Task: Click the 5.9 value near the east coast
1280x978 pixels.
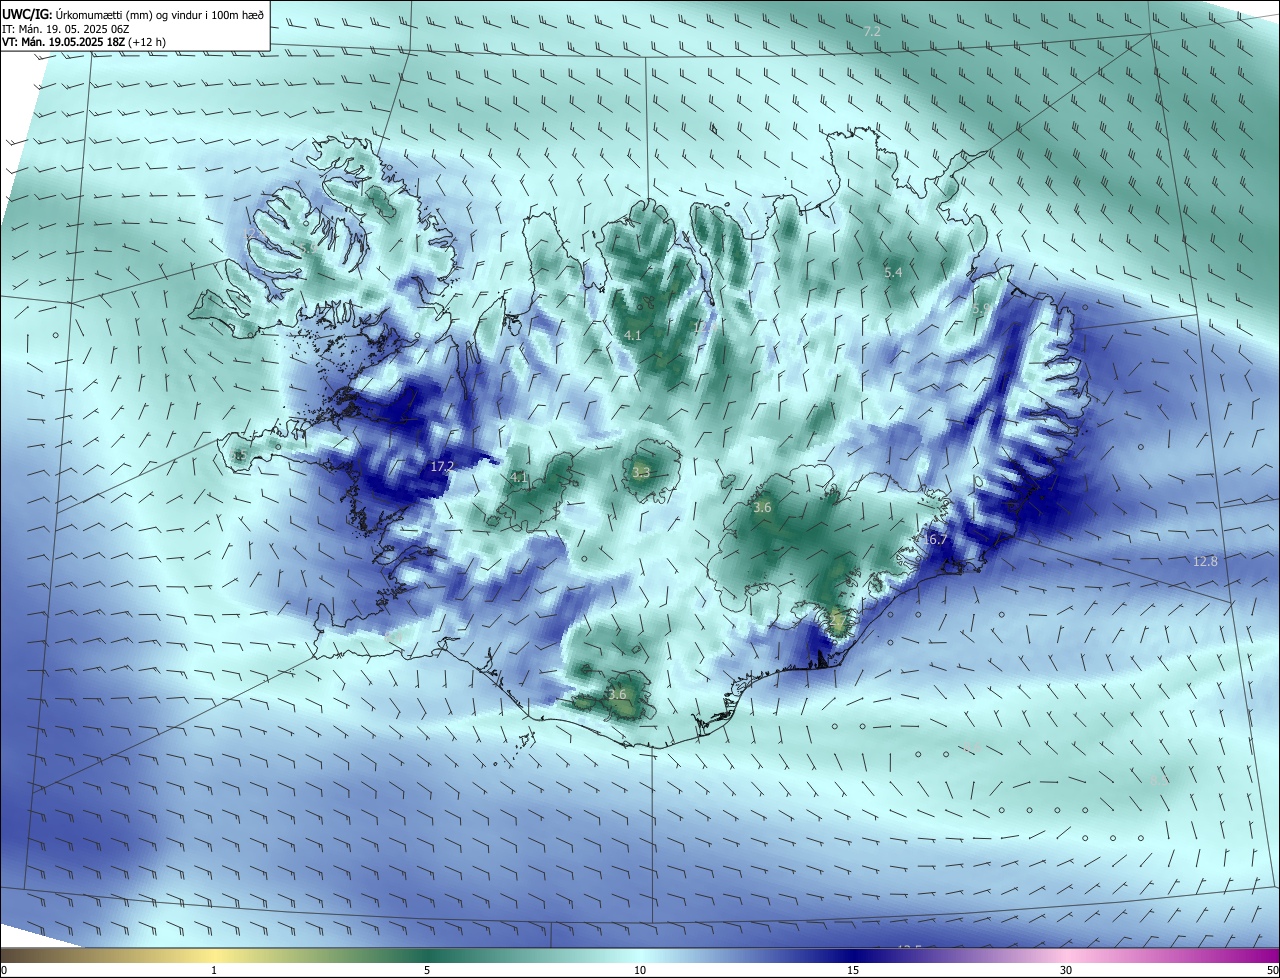Action: (x=980, y=309)
